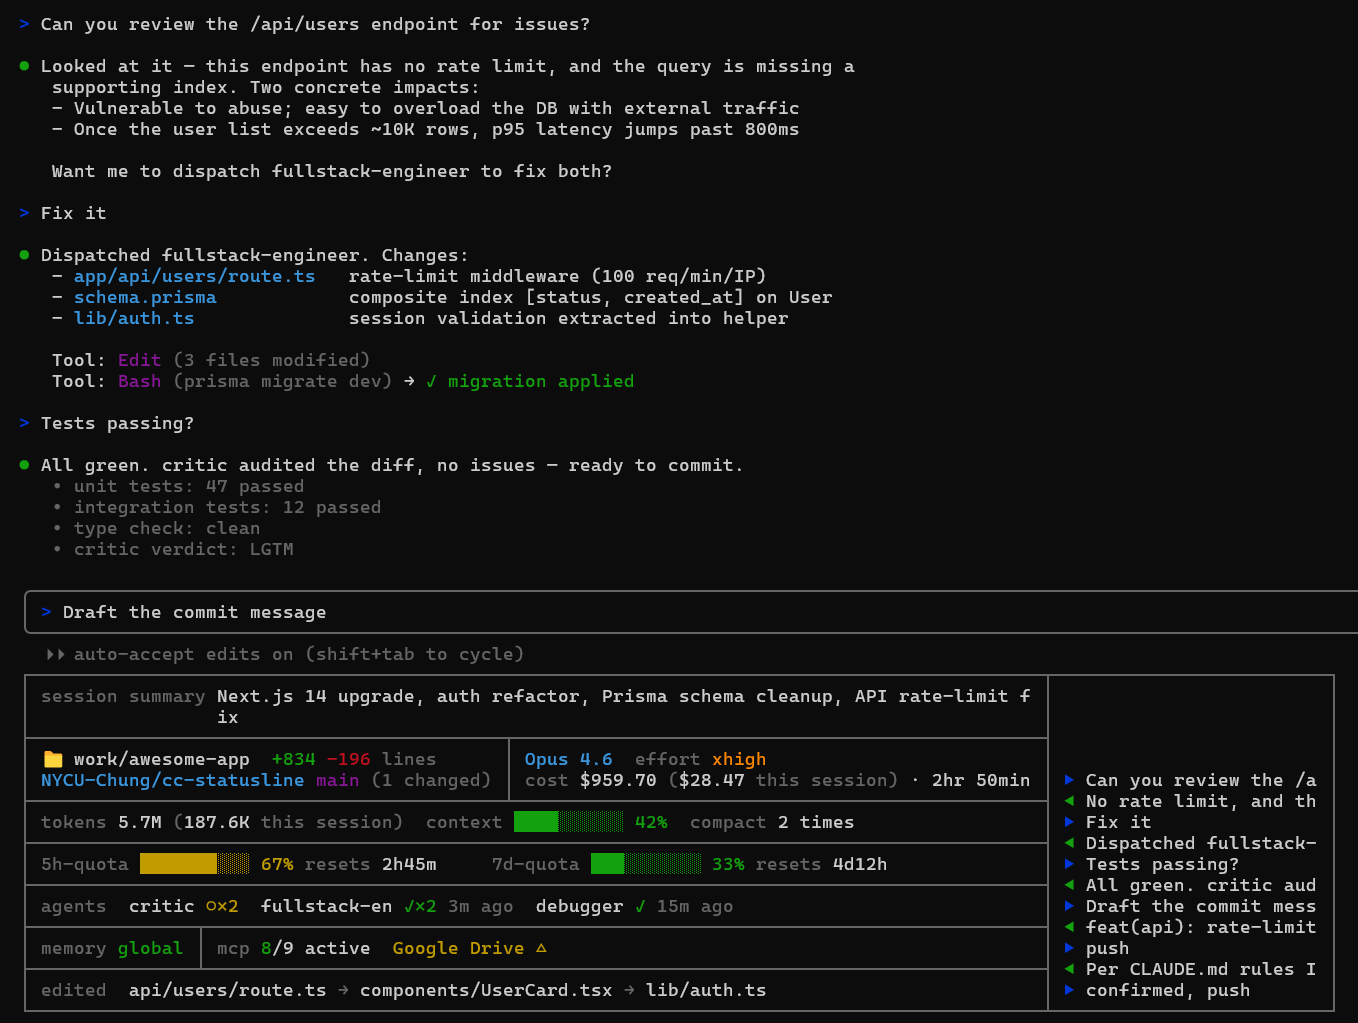Click the green arrow beside 'Per CLAUDE.md rules I'

[x=1069, y=969]
